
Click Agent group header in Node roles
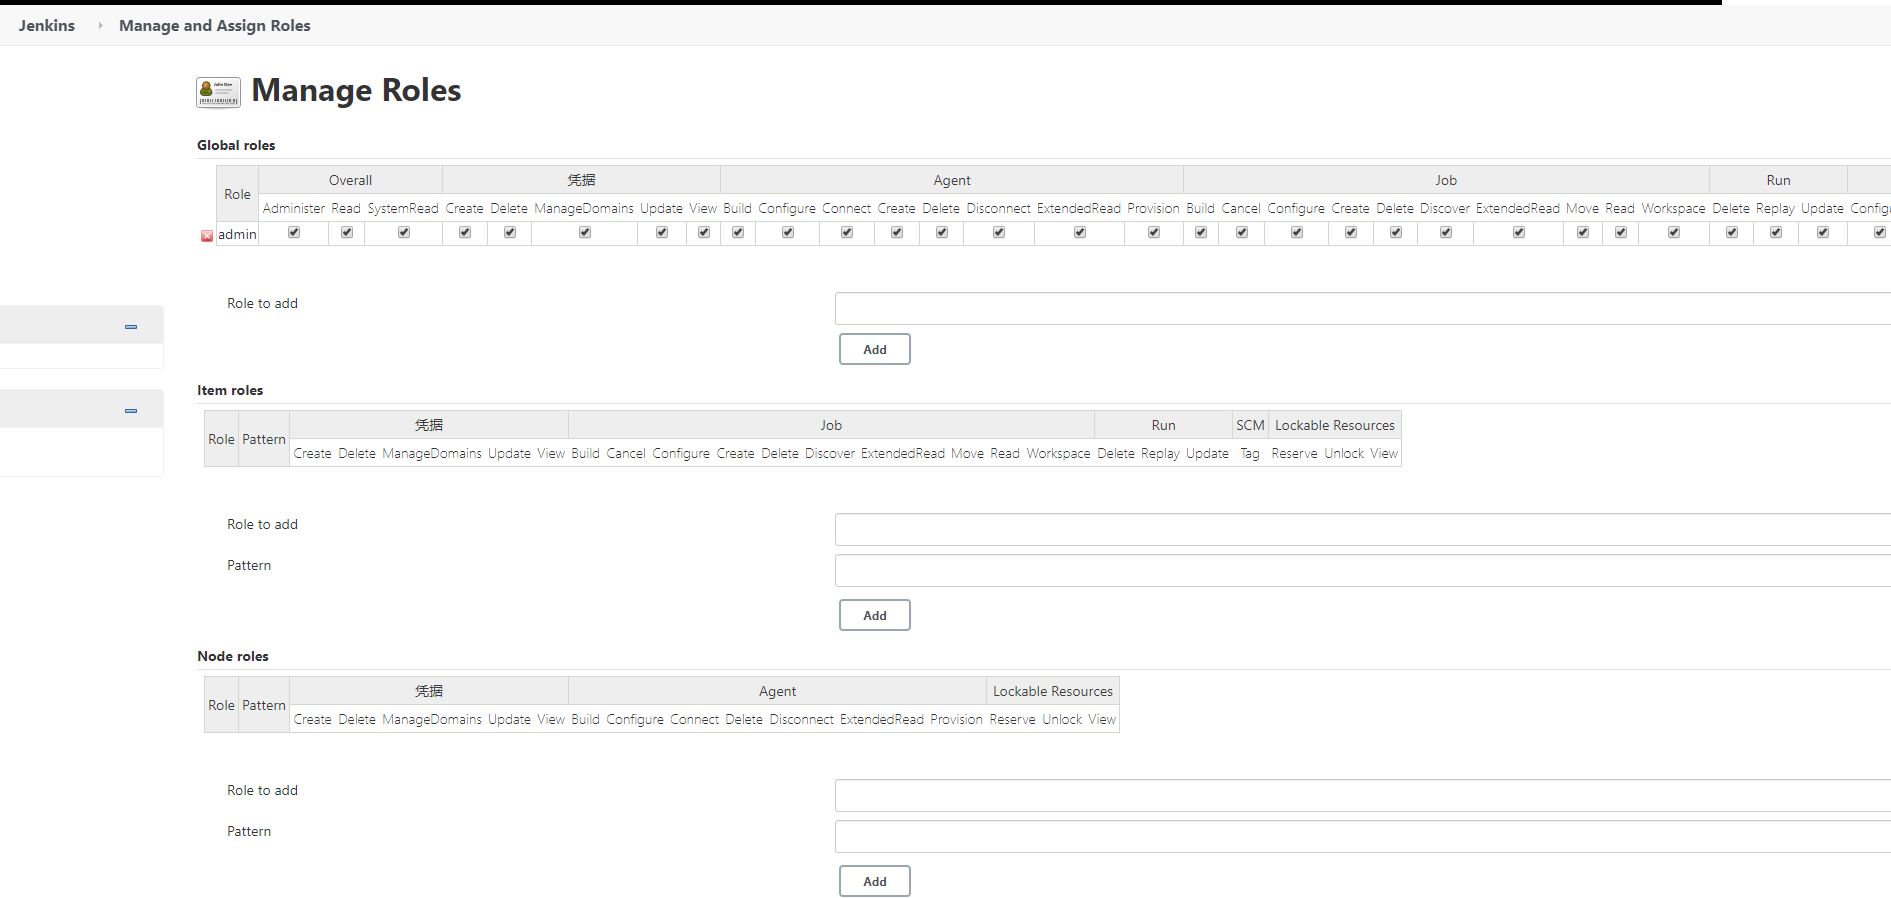(778, 691)
